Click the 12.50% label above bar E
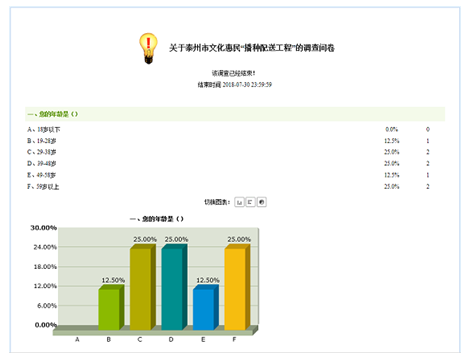This screenshot has width=469, height=362. tap(208, 280)
